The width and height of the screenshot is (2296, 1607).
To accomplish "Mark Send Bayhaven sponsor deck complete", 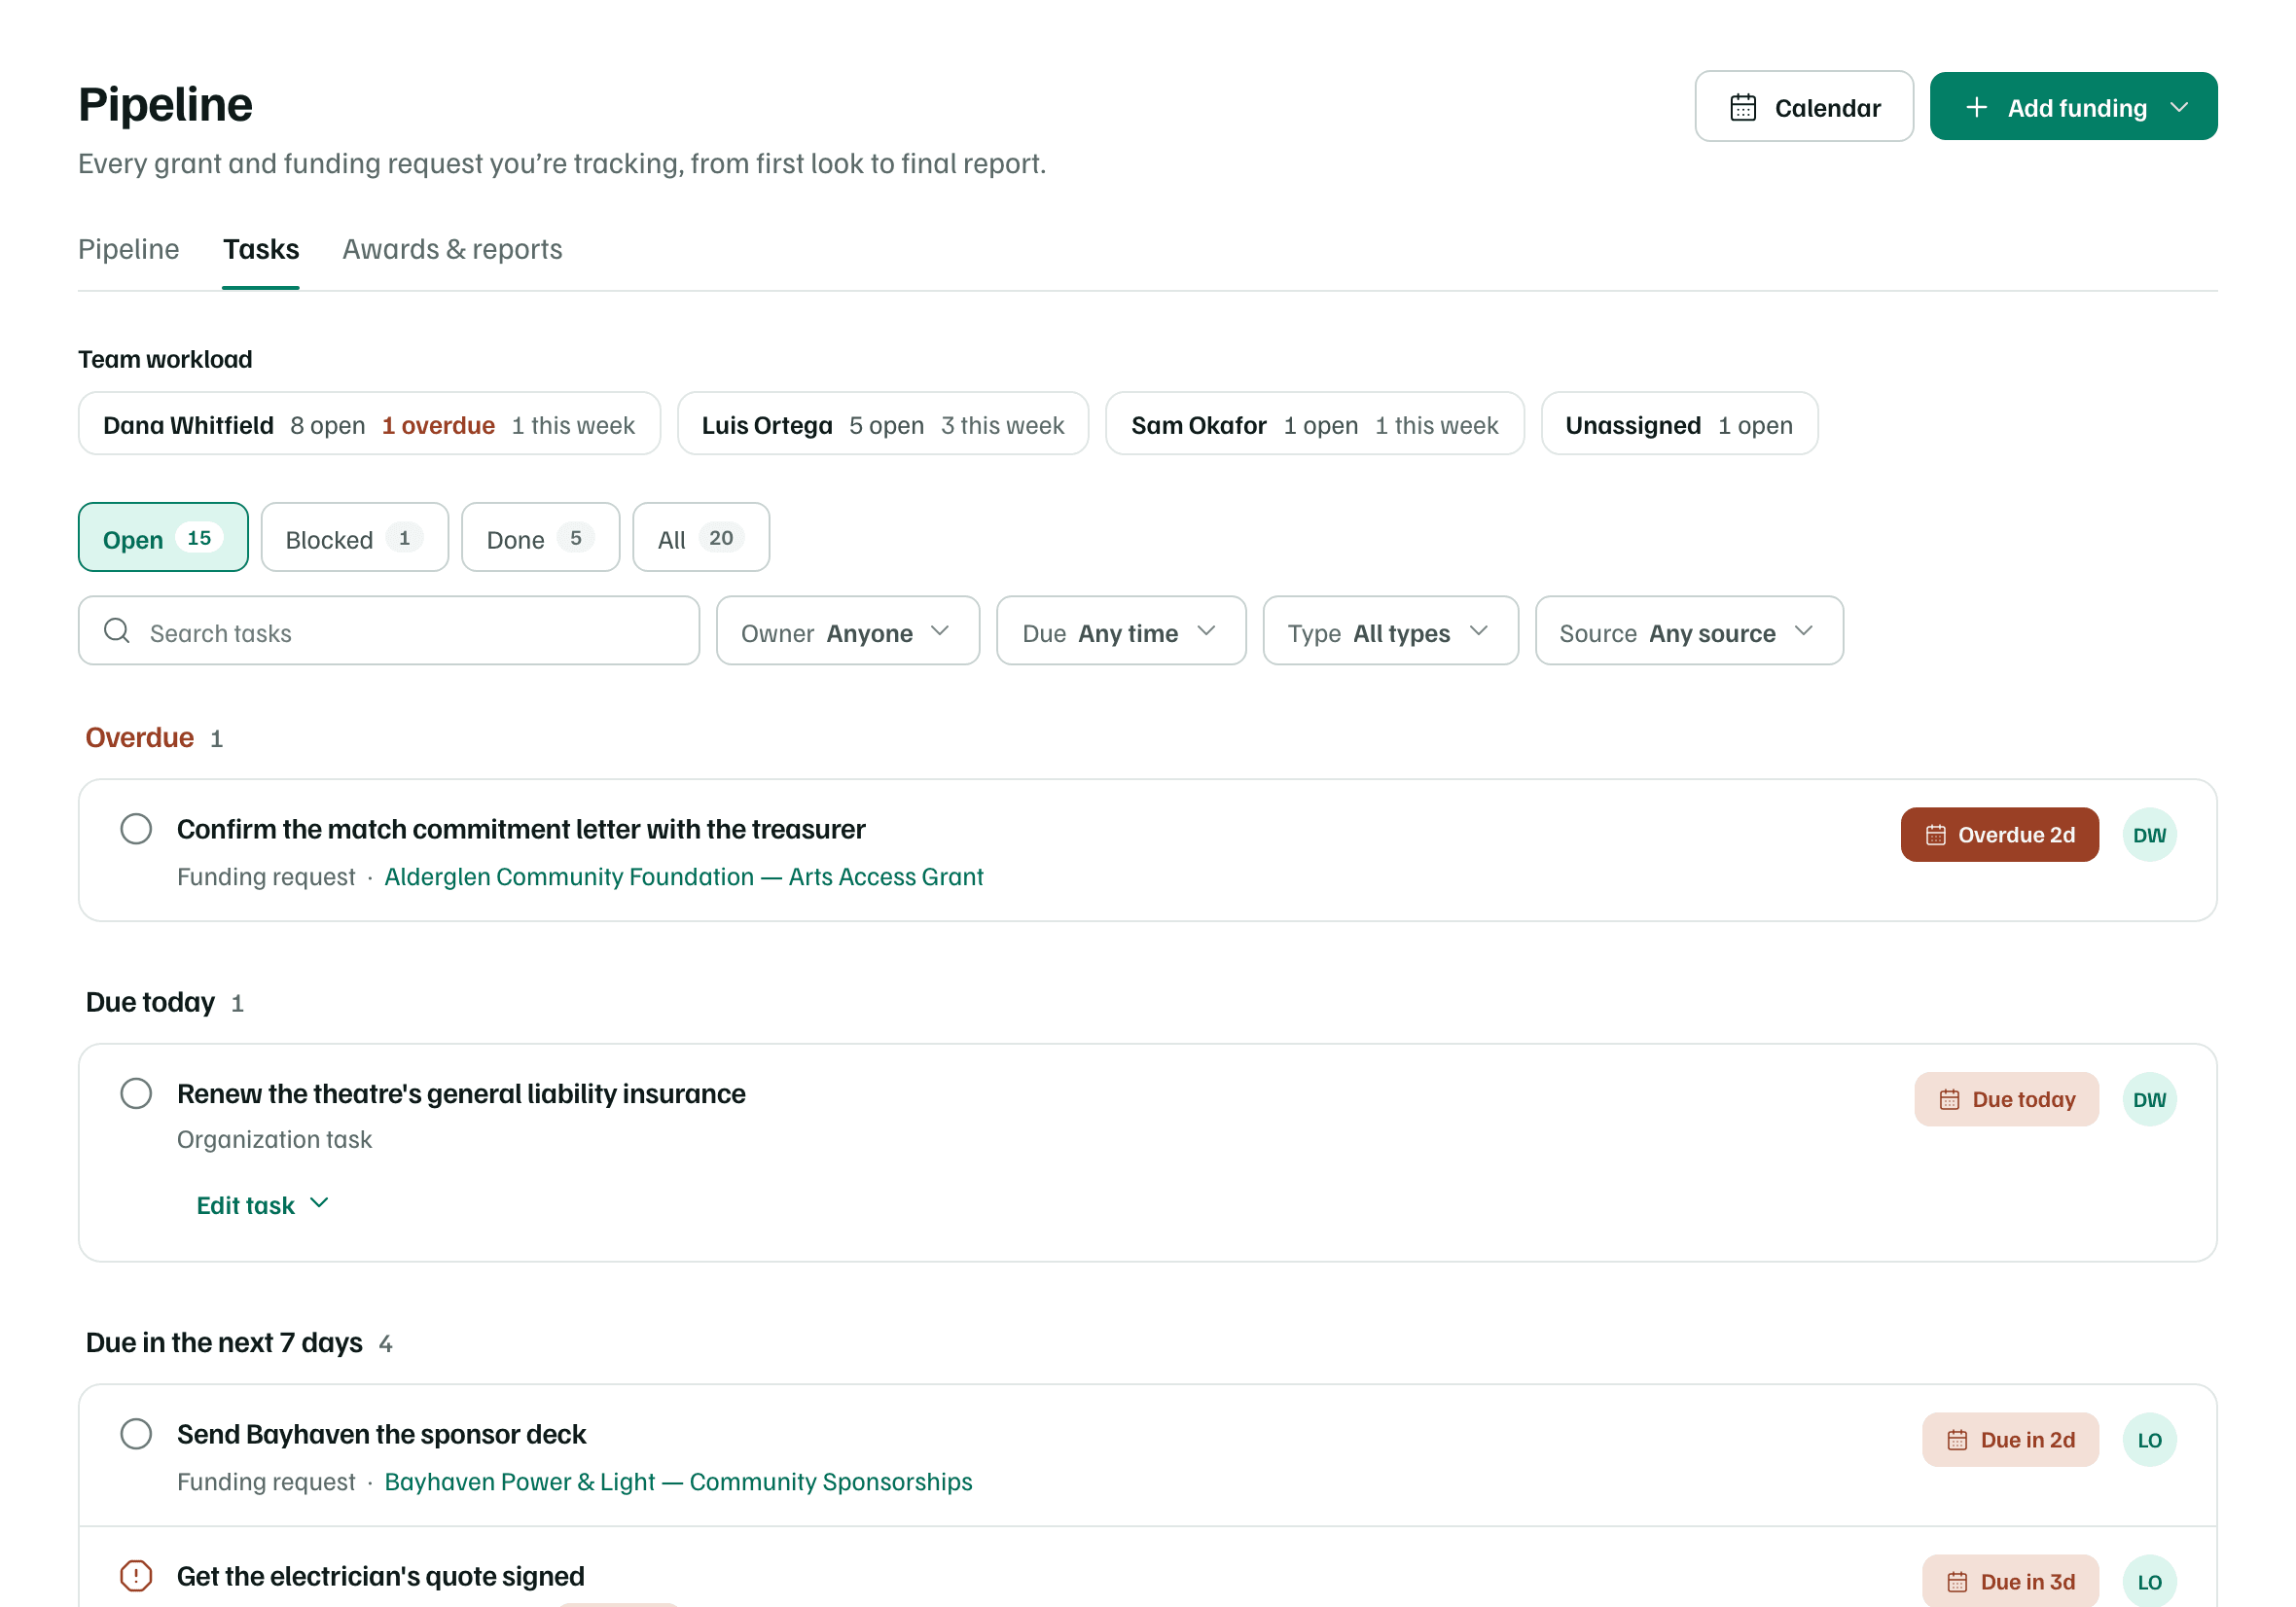I will click(x=136, y=1434).
